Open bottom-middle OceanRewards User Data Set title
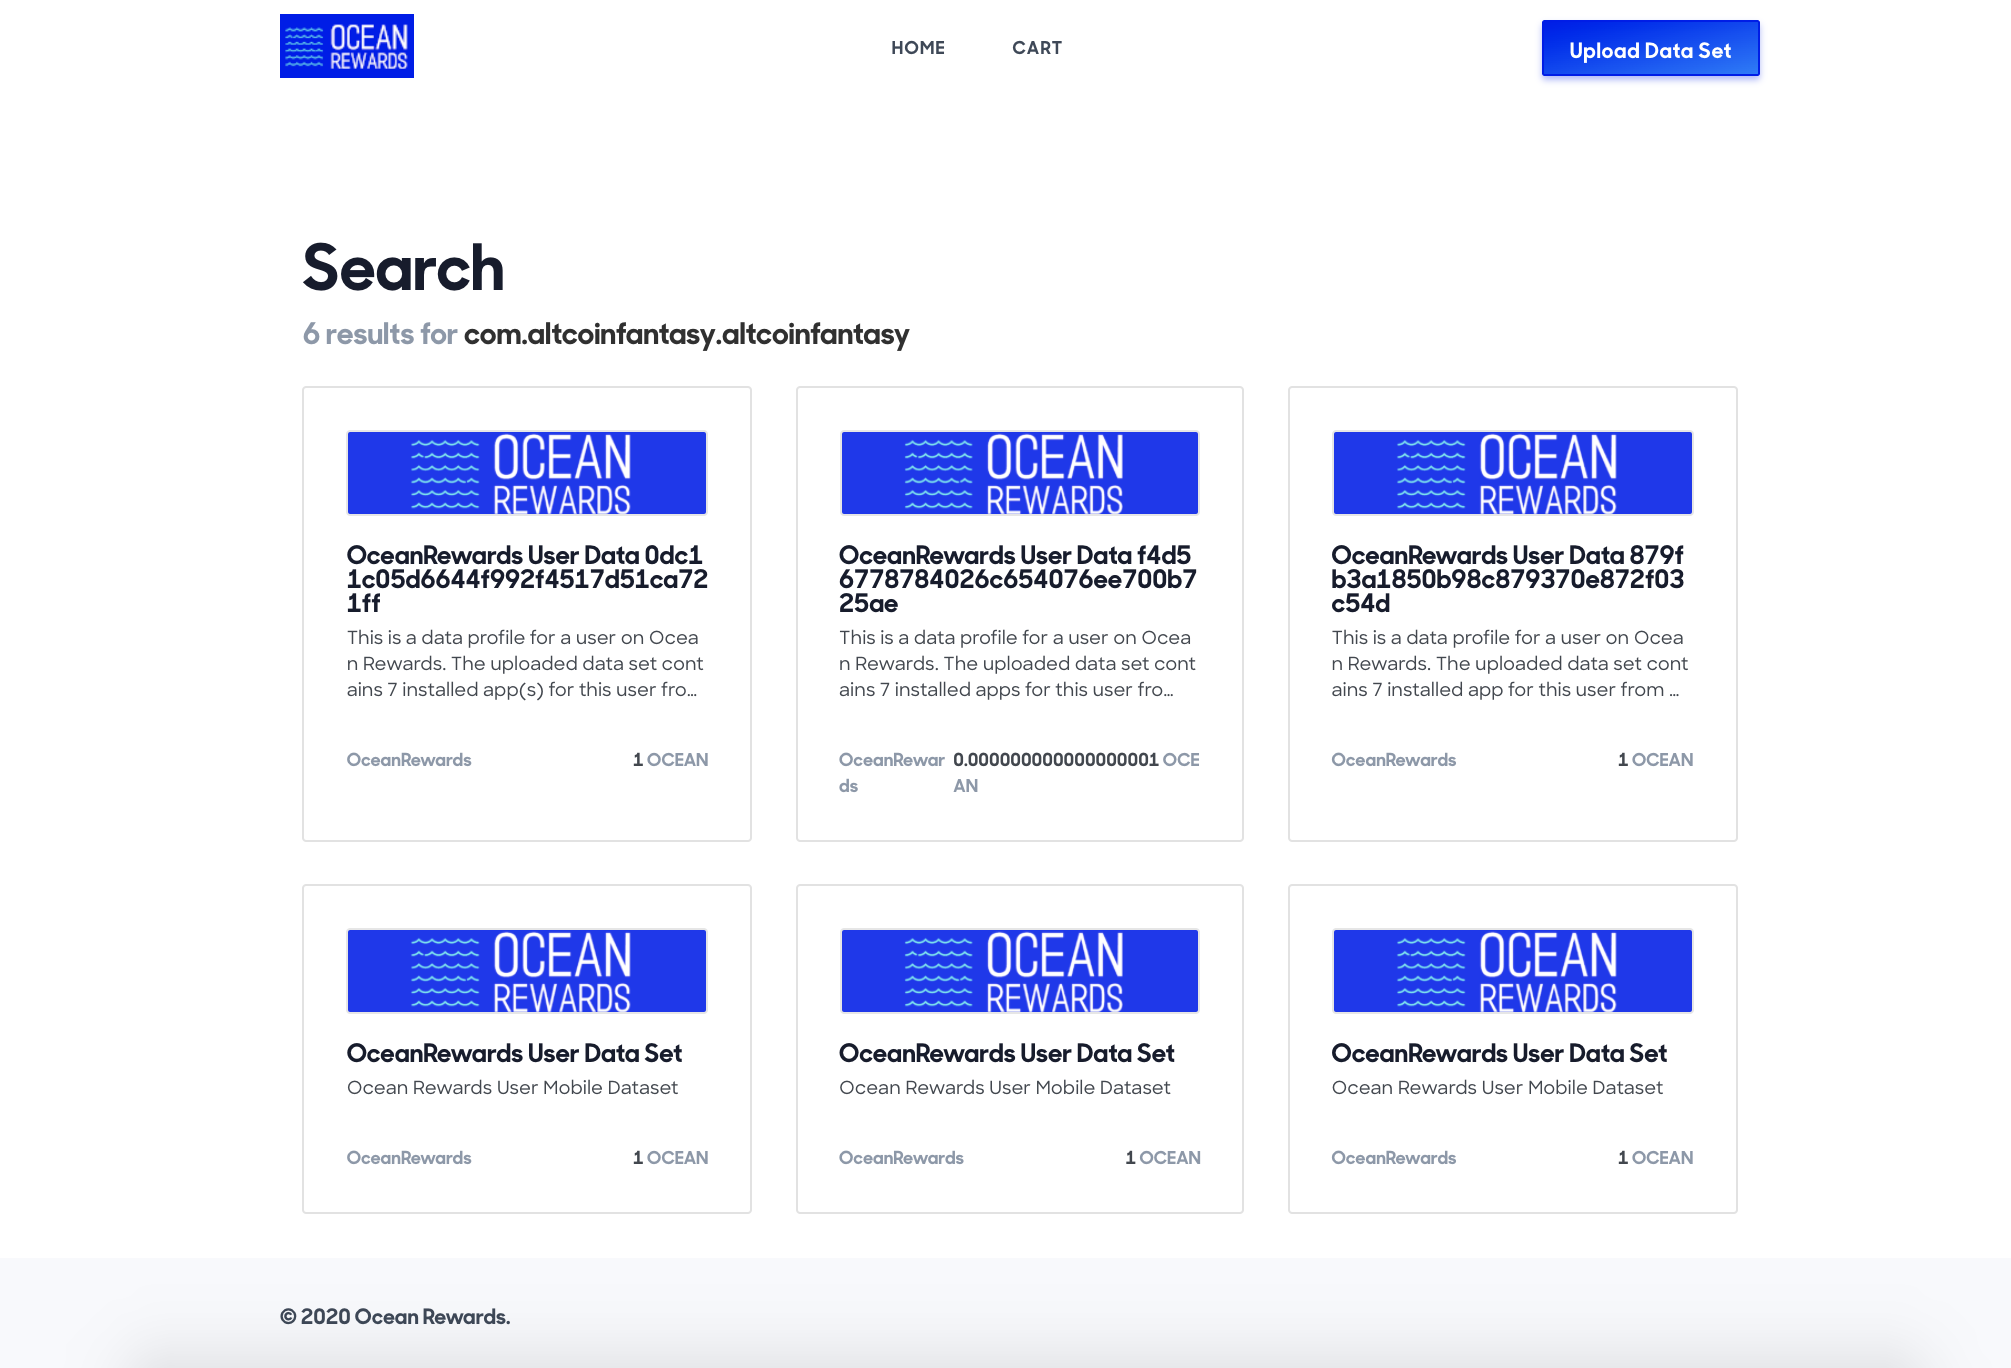Screen dimensions: 2011x1368 [1006, 1053]
